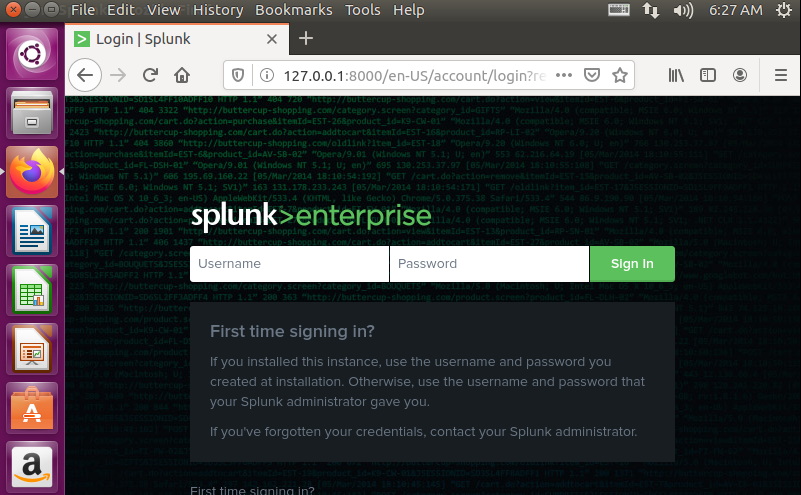Click Firefox icon in launcher
The height and width of the screenshot is (495, 801).
tap(32, 172)
